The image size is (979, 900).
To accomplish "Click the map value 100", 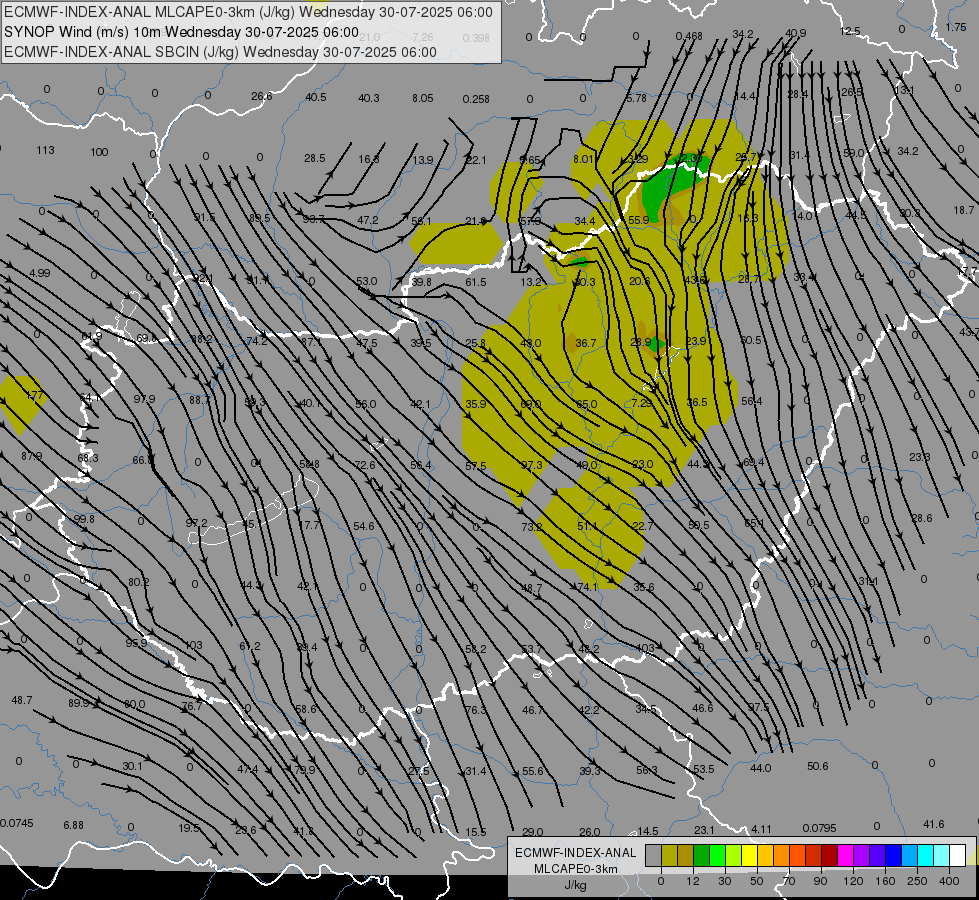I will [99, 152].
